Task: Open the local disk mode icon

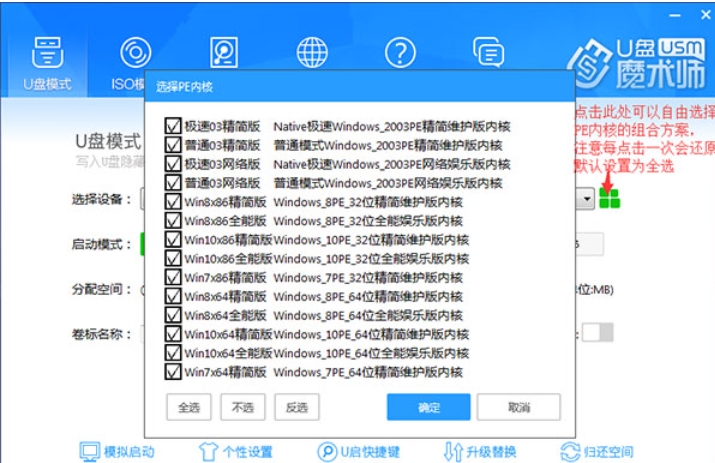Action: tap(223, 52)
